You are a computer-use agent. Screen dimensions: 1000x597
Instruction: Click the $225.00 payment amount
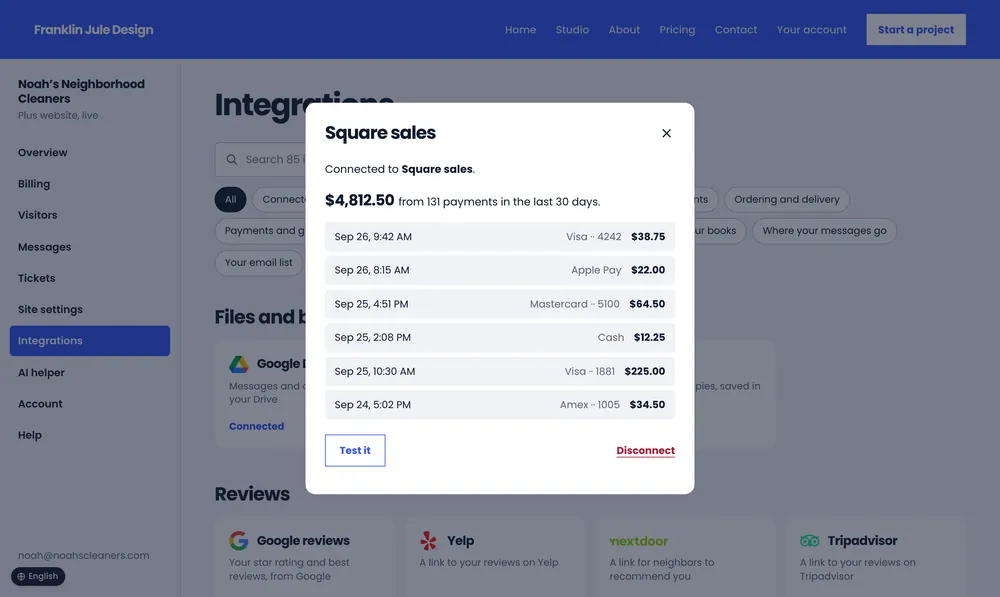click(x=645, y=371)
